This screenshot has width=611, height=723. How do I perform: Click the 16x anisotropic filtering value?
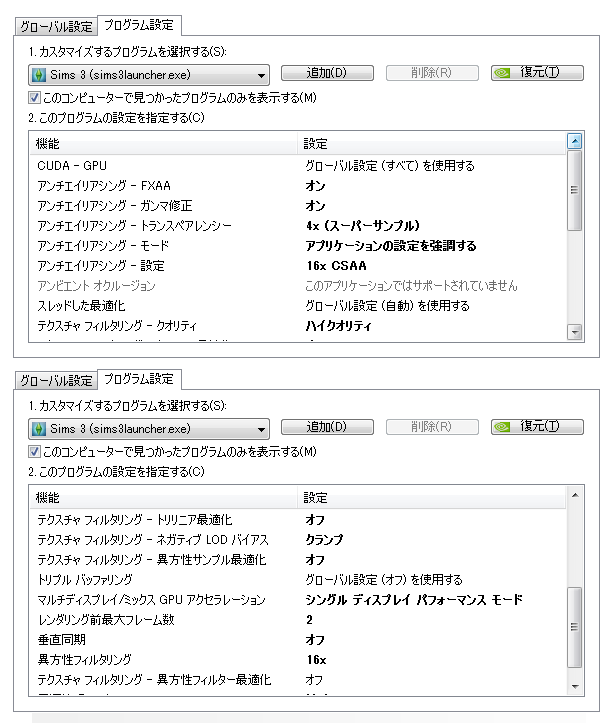pyautogui.click(x=316, y=660)
